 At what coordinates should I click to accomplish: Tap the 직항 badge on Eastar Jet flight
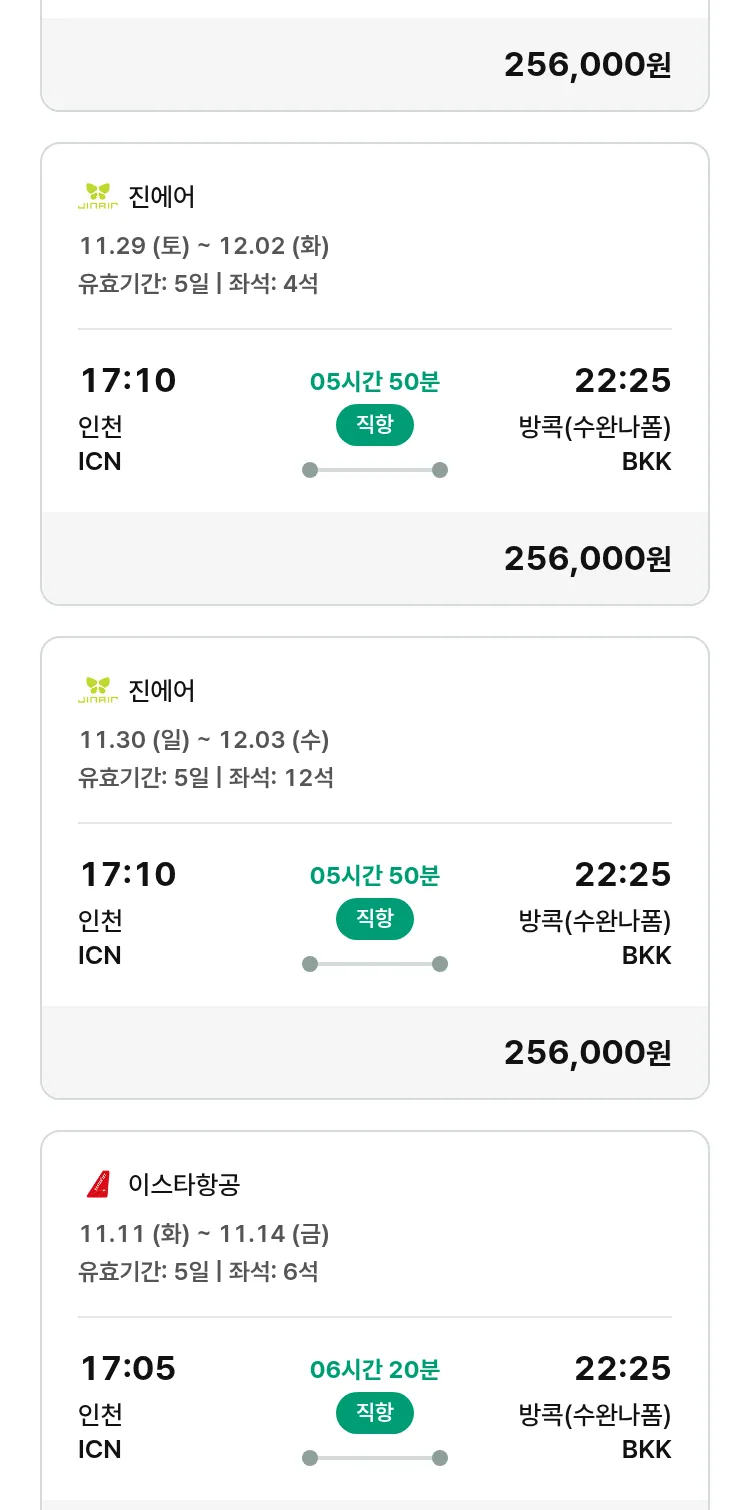point(375,1413)
